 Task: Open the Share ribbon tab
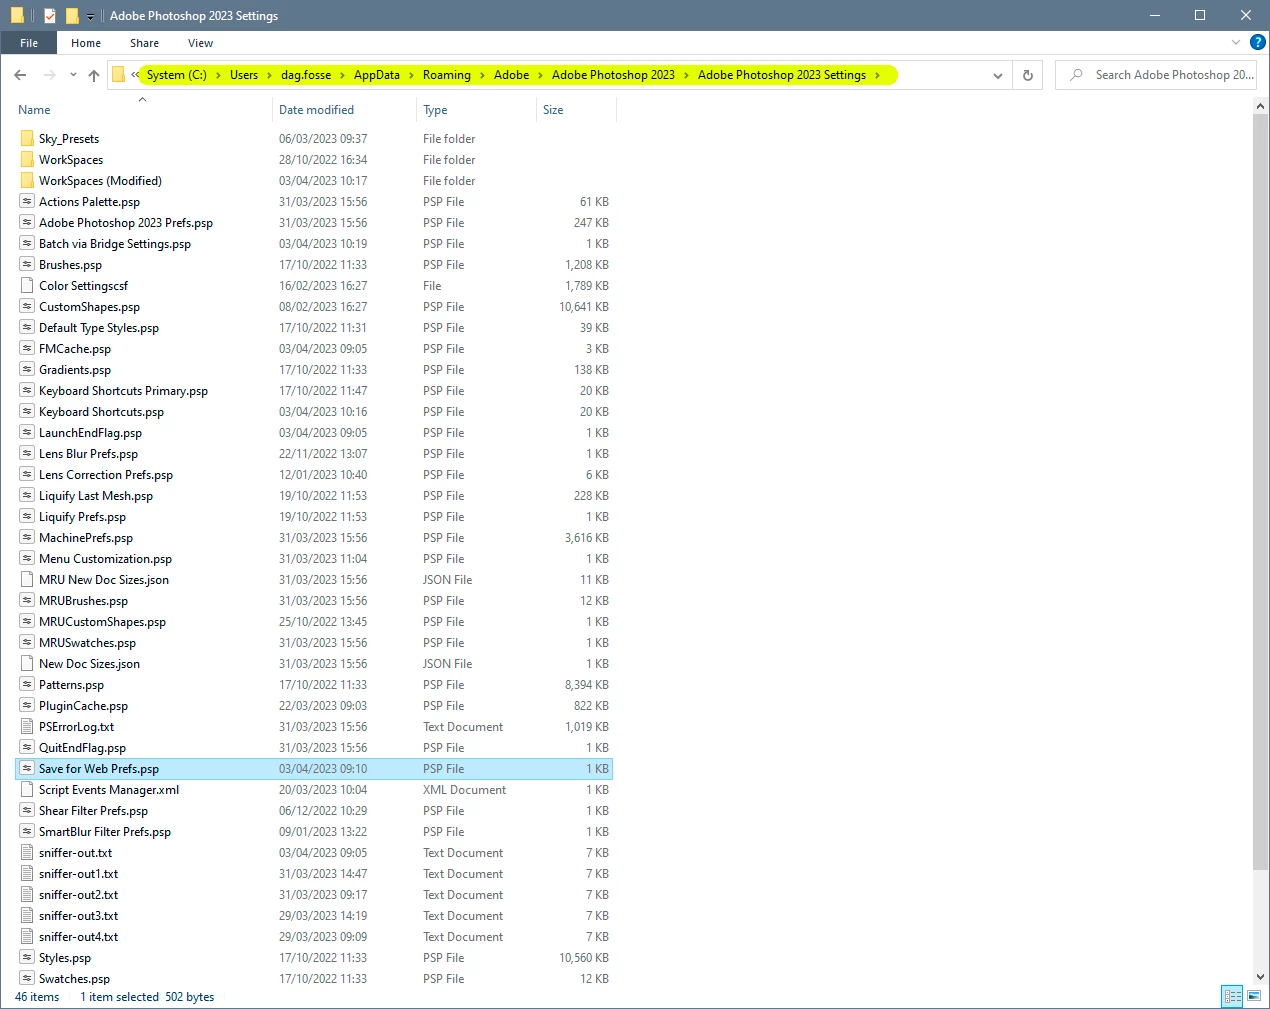[144, 43]
